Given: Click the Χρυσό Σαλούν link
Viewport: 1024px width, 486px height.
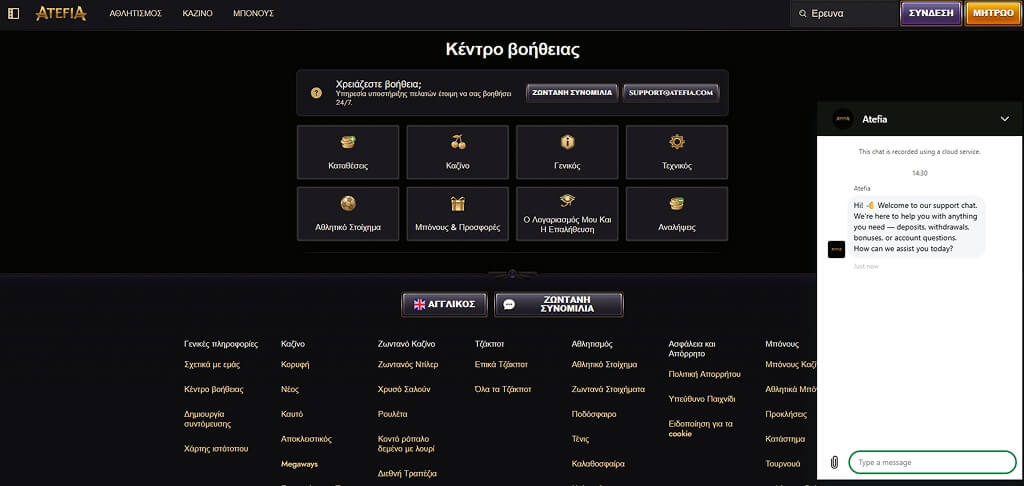Looking at the screenshot, I should pos(404,389).
